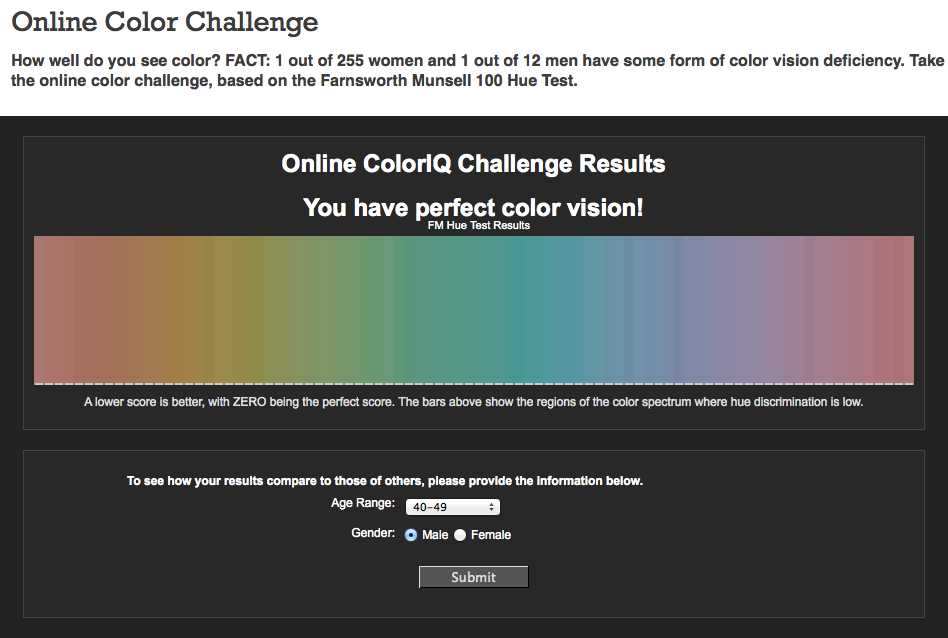Select the Male radio button
This screenshot has width=948, height=638.
(411, 535)
